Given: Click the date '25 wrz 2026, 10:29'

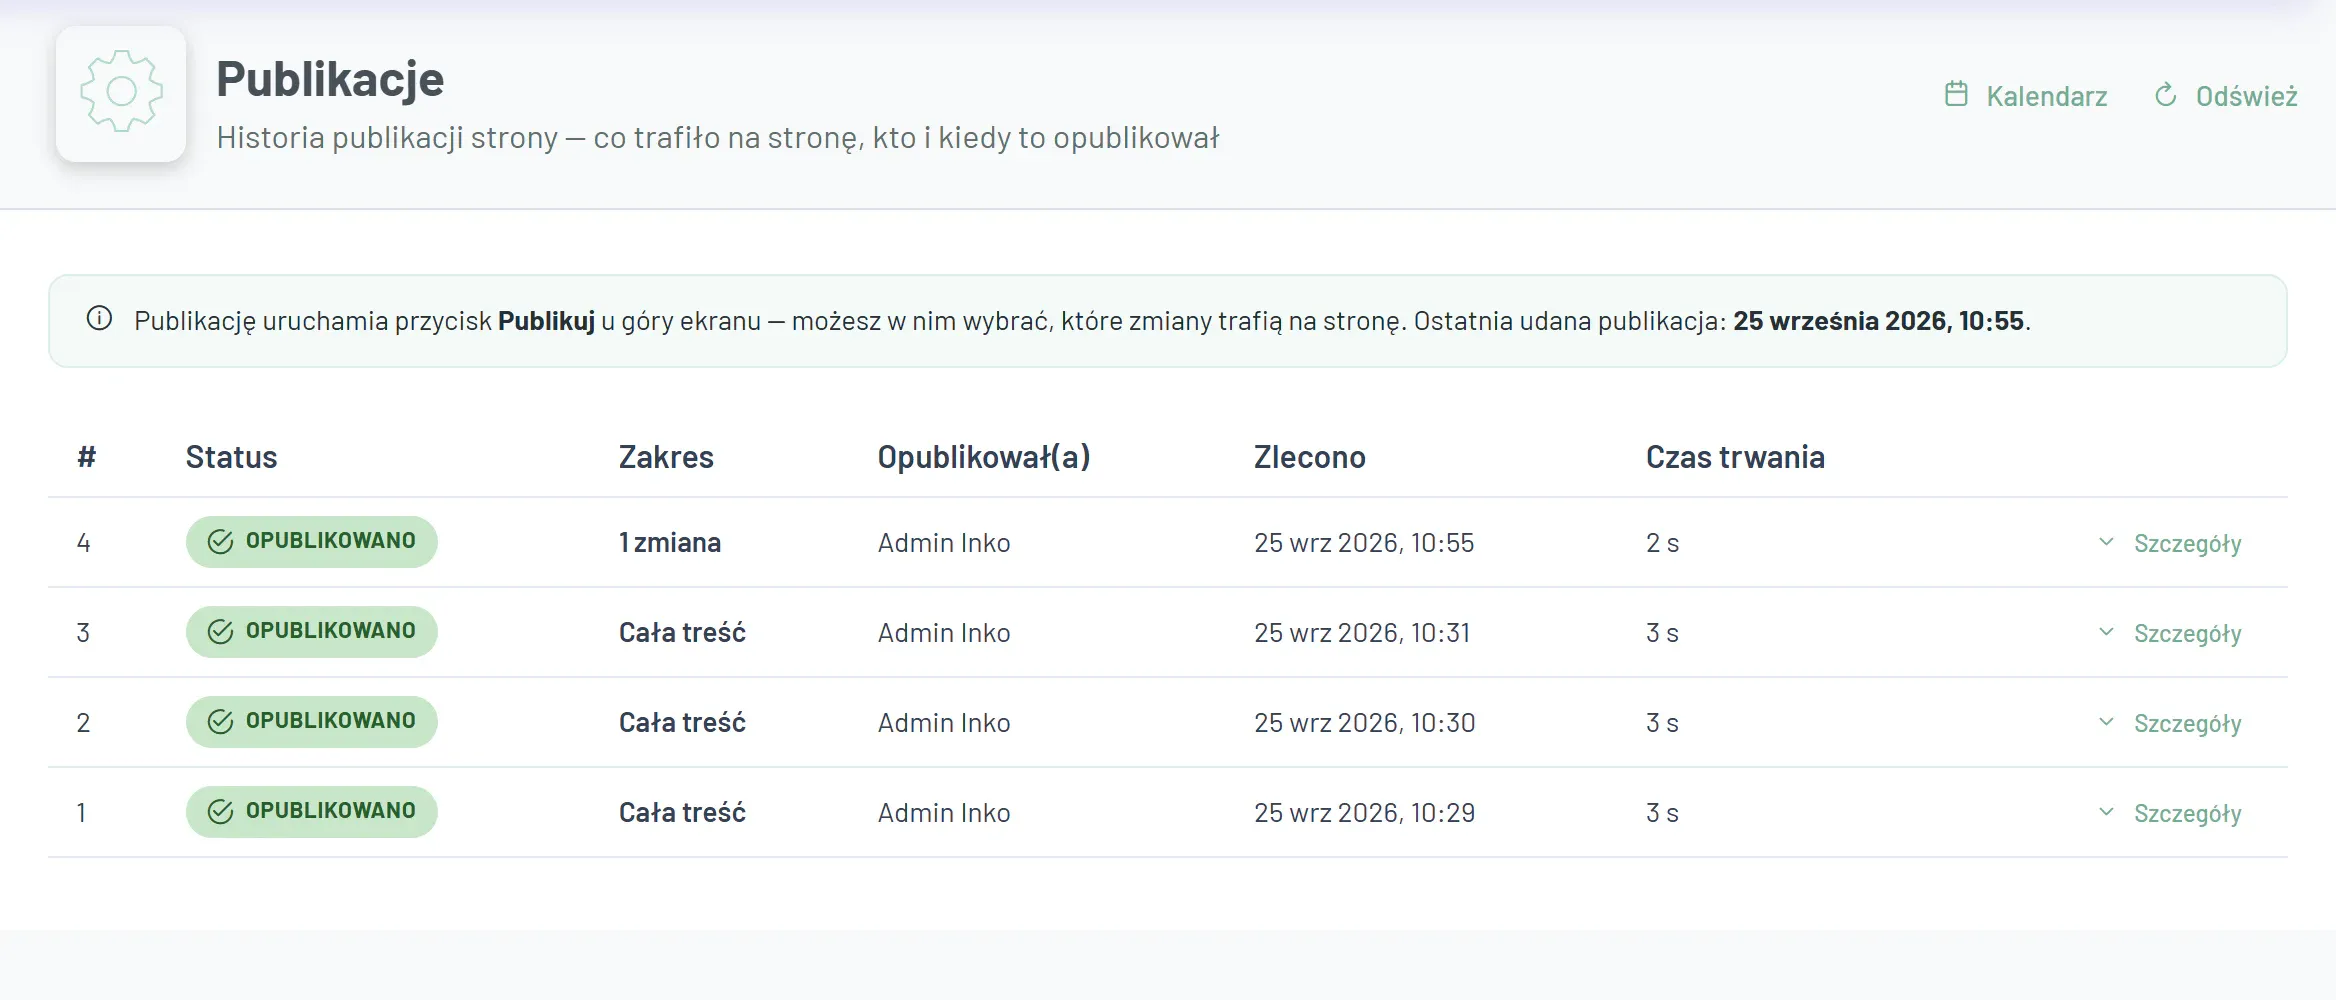Looking at the screenshot, I should pos(1364,813).
